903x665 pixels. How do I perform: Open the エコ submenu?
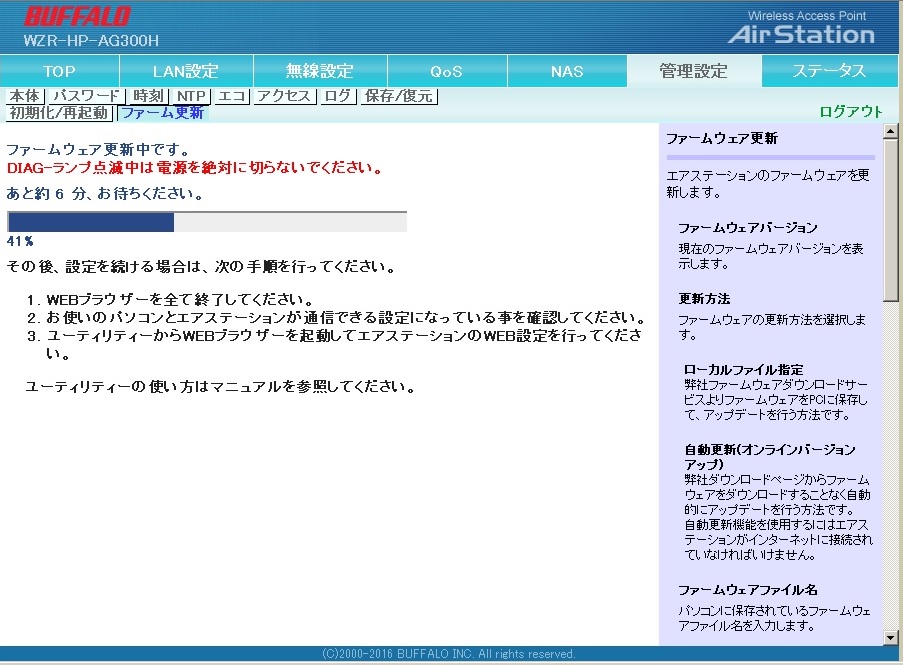232,96
